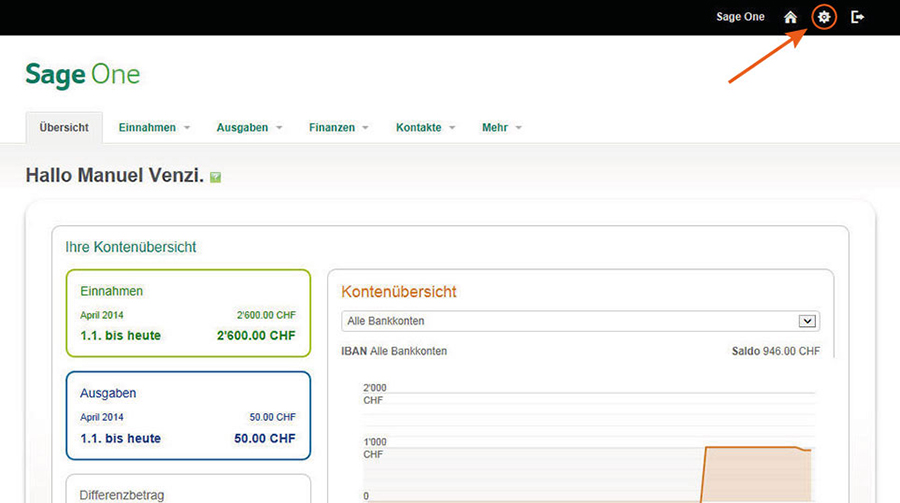900x503 pixels.
Task: Expand the arrow next to Kontakte
Action: [x=452, y=127]
